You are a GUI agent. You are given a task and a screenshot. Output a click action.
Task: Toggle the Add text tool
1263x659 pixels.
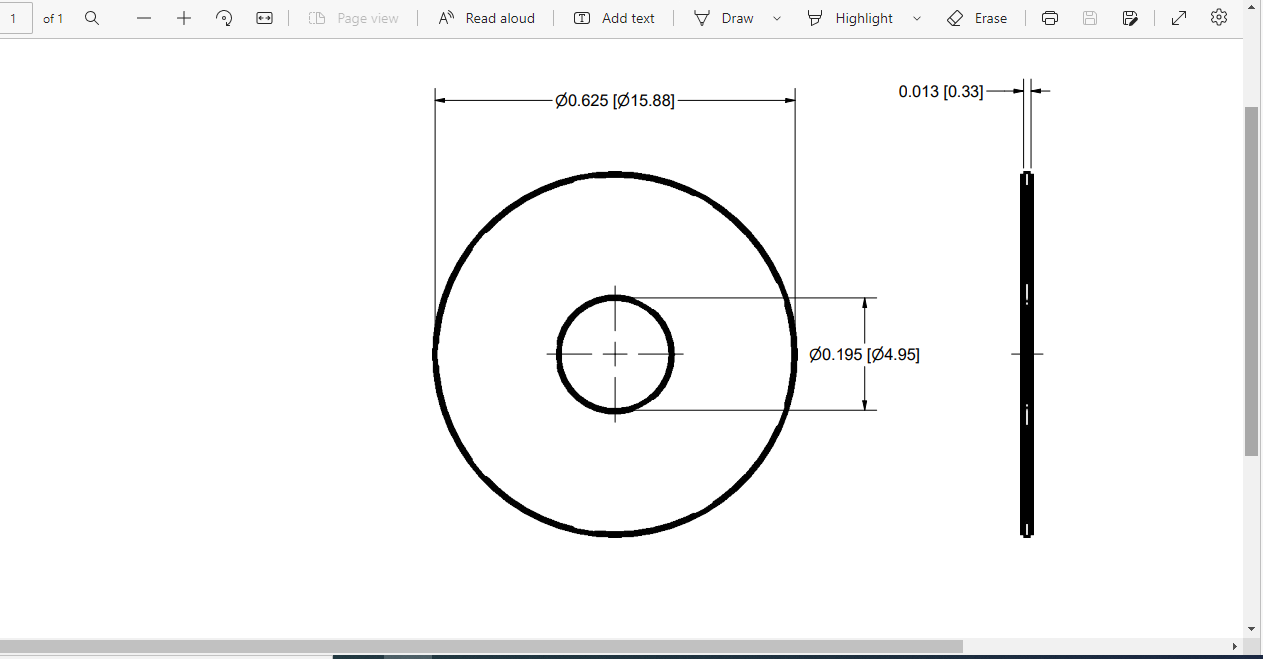click(614, 17)
